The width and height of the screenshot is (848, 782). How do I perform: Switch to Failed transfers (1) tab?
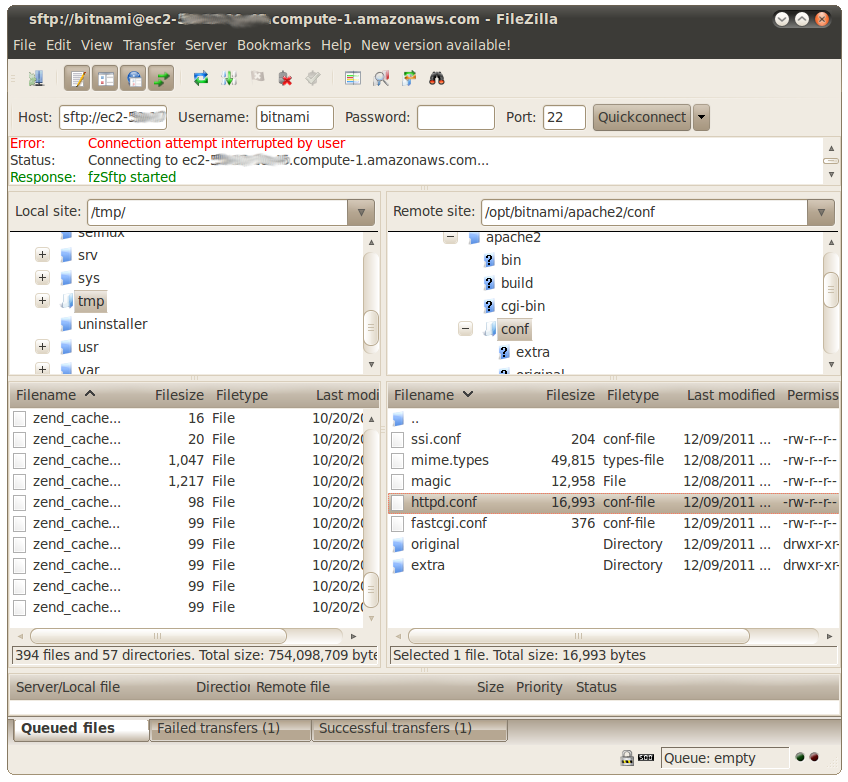(230, 729)
